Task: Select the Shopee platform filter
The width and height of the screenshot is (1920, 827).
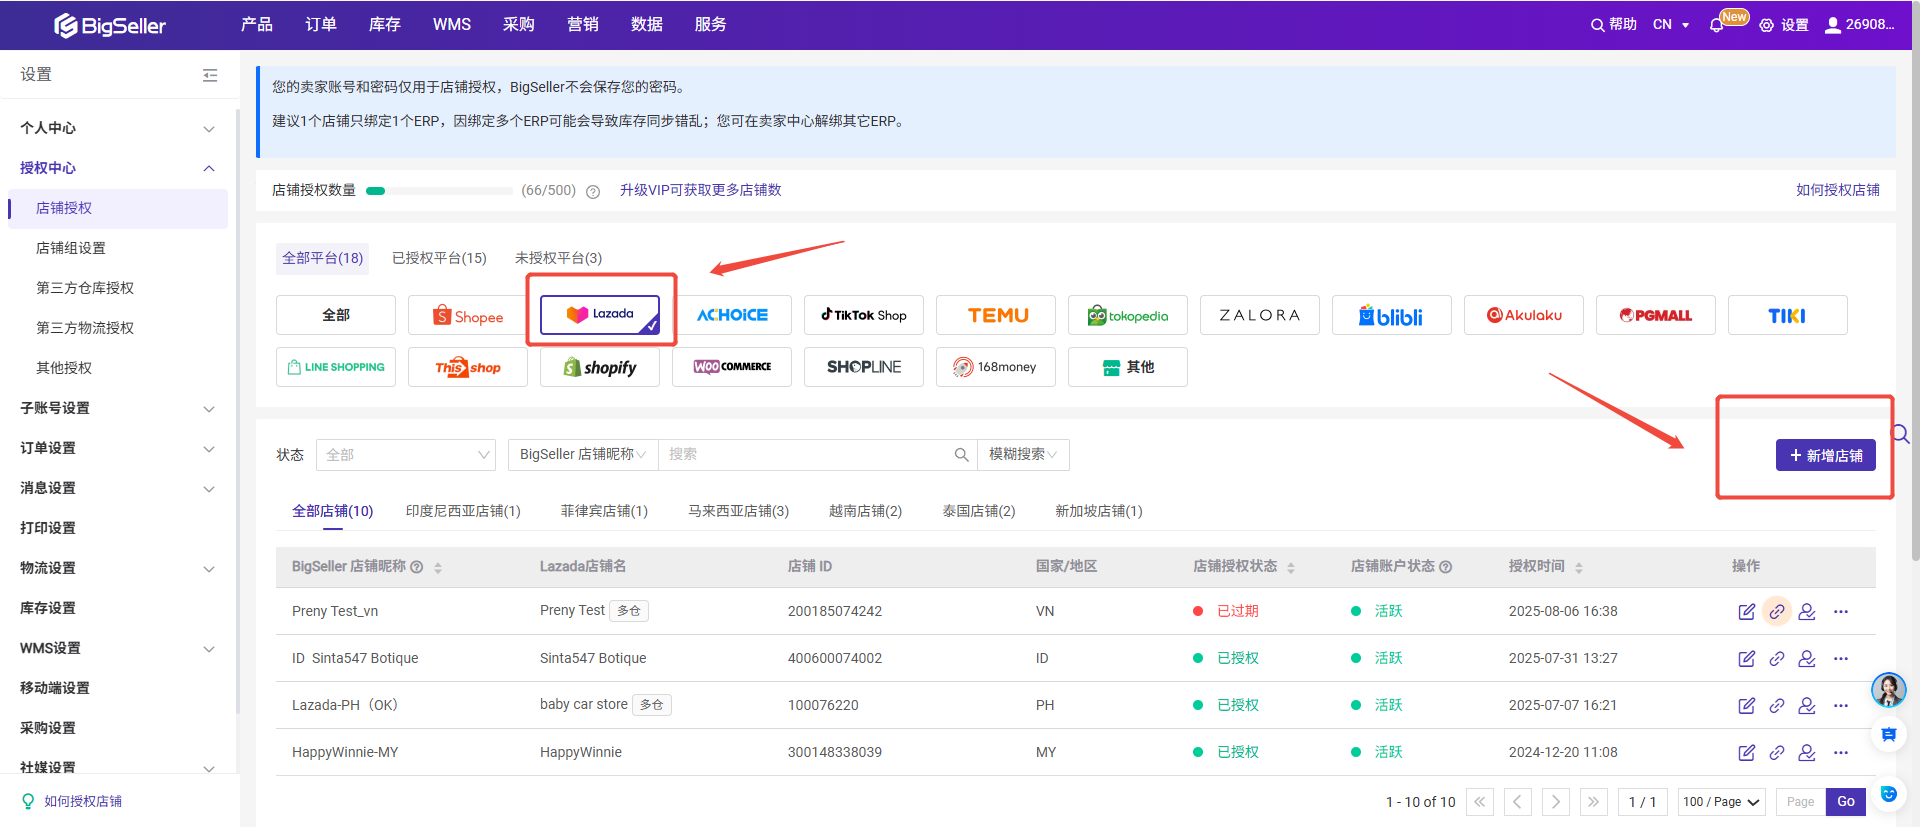Action: [x=467, y=316]
